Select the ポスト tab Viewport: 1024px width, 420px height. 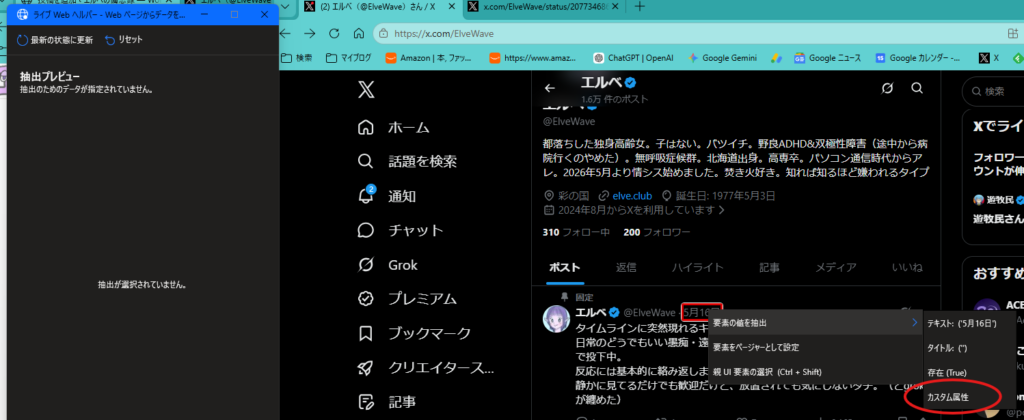(x=565, y=267)
